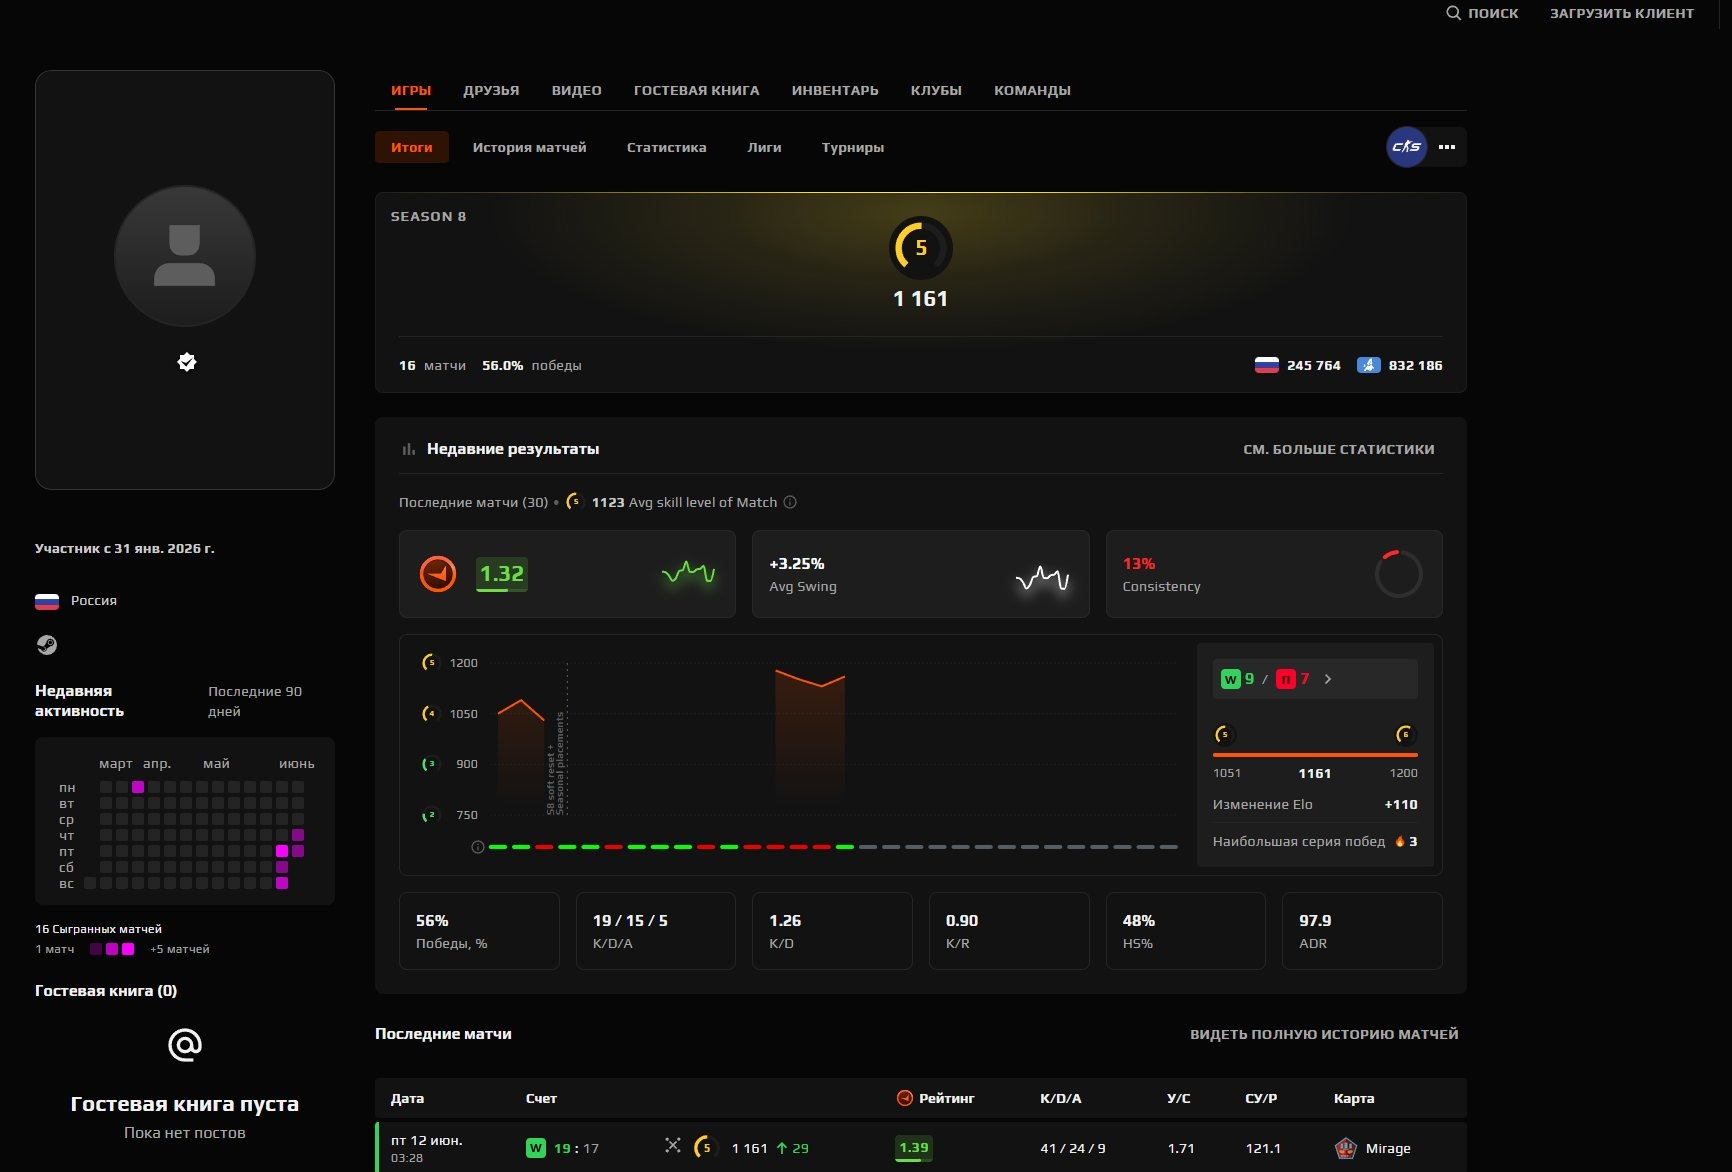Click the 56% Победы stat card
The height and width of the screenshot is (1172, 1732).
pos(479,931)
